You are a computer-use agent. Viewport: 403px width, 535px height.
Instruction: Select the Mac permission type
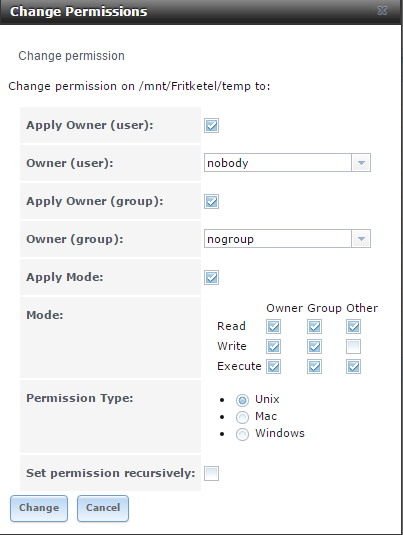click(243, 417)
